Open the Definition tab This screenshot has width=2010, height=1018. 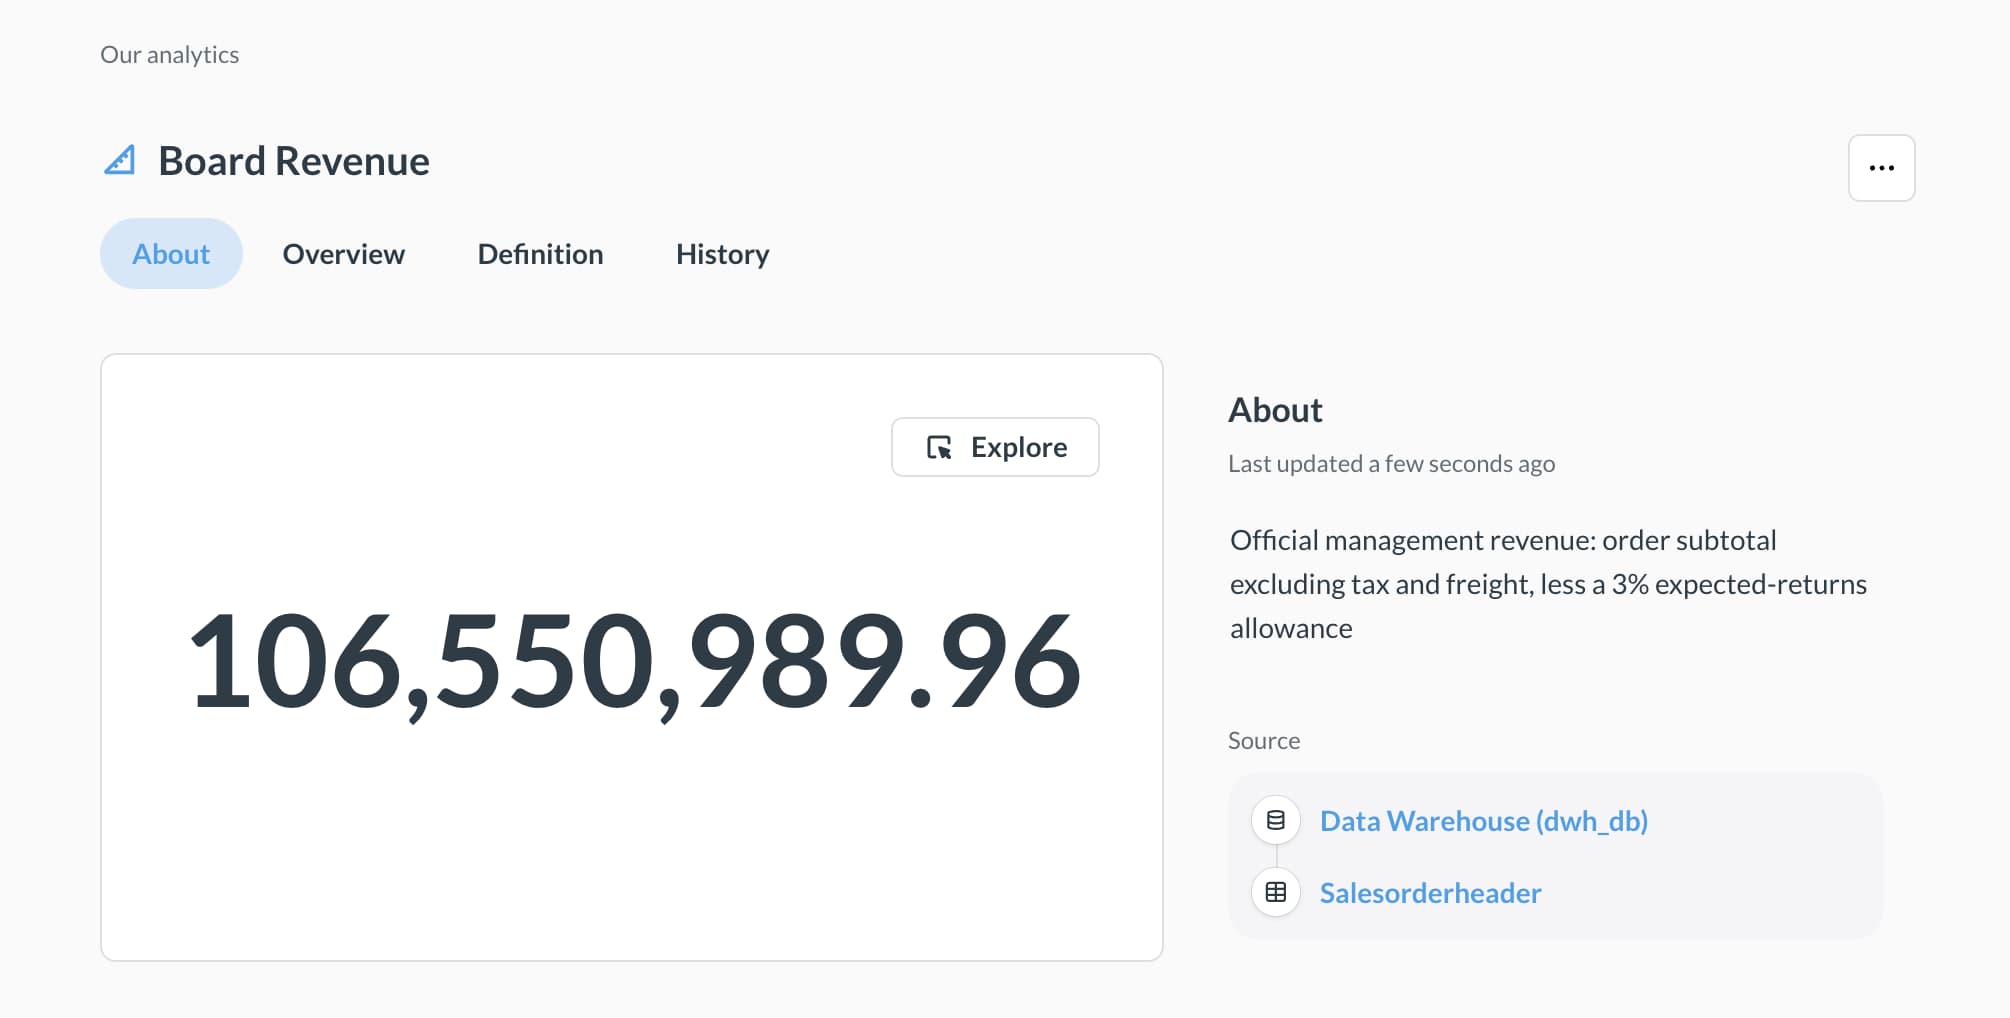540,254
